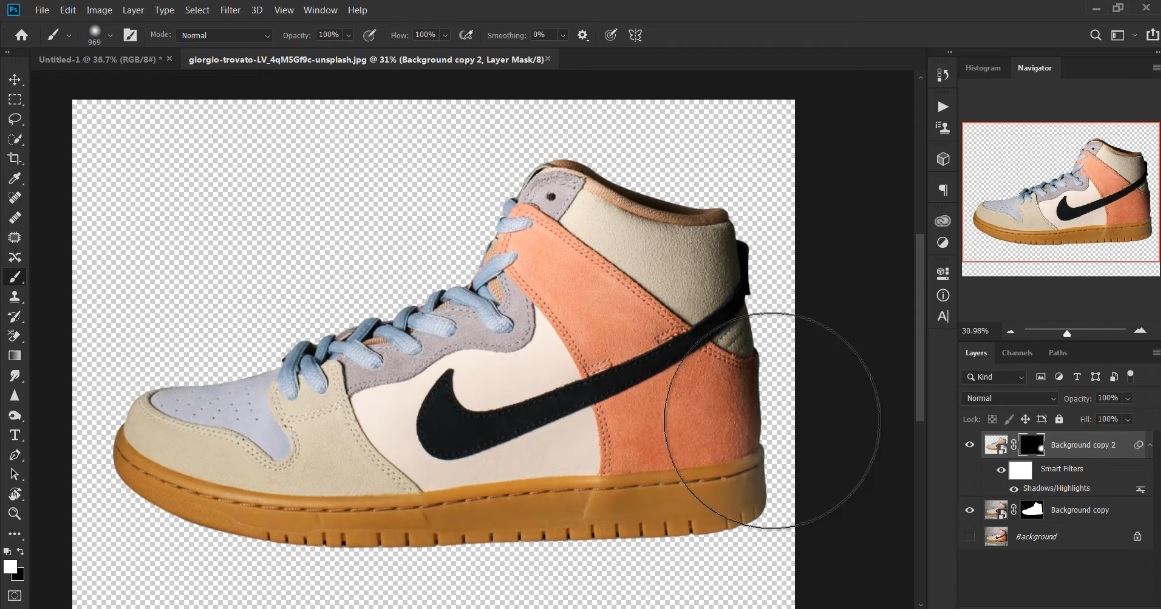Select the Path Selection tool
The height and width of the screenshot is (609, 1161).
click(x=15, y=474)
